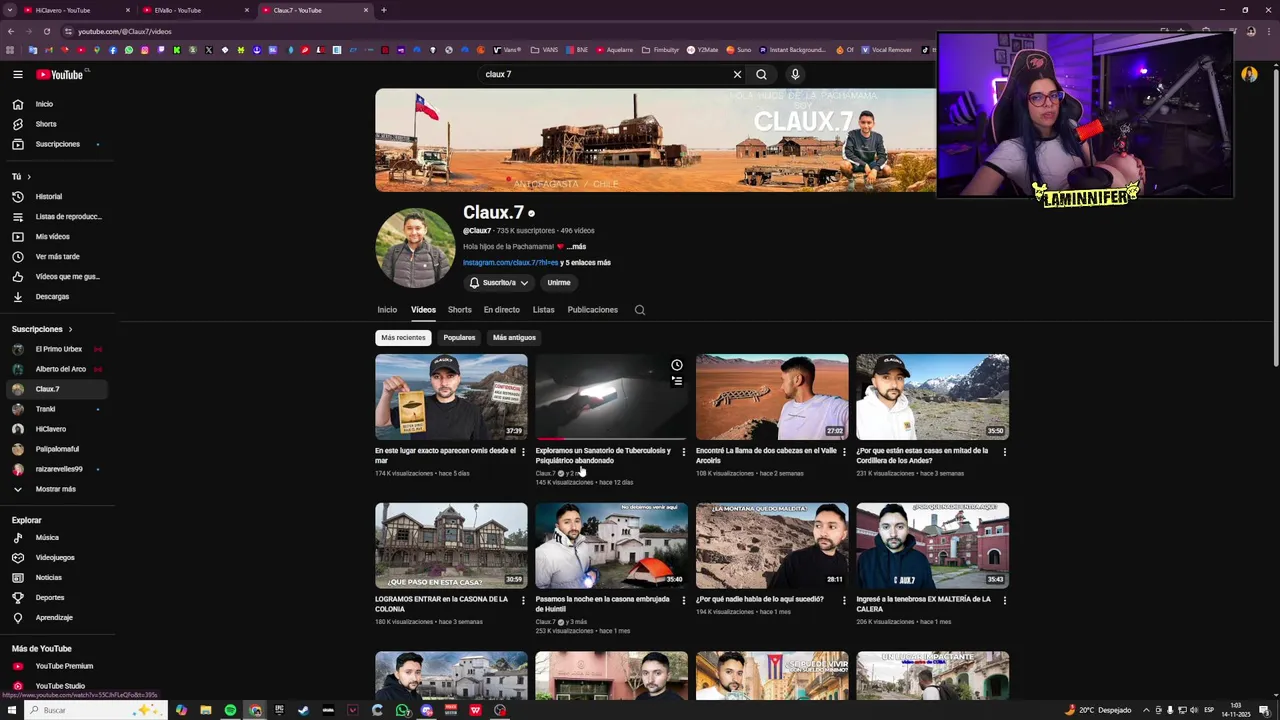This screenshot has width=1280, height=720.
Task: Open options menu for Sanatorio video
Action: point(684,452)
